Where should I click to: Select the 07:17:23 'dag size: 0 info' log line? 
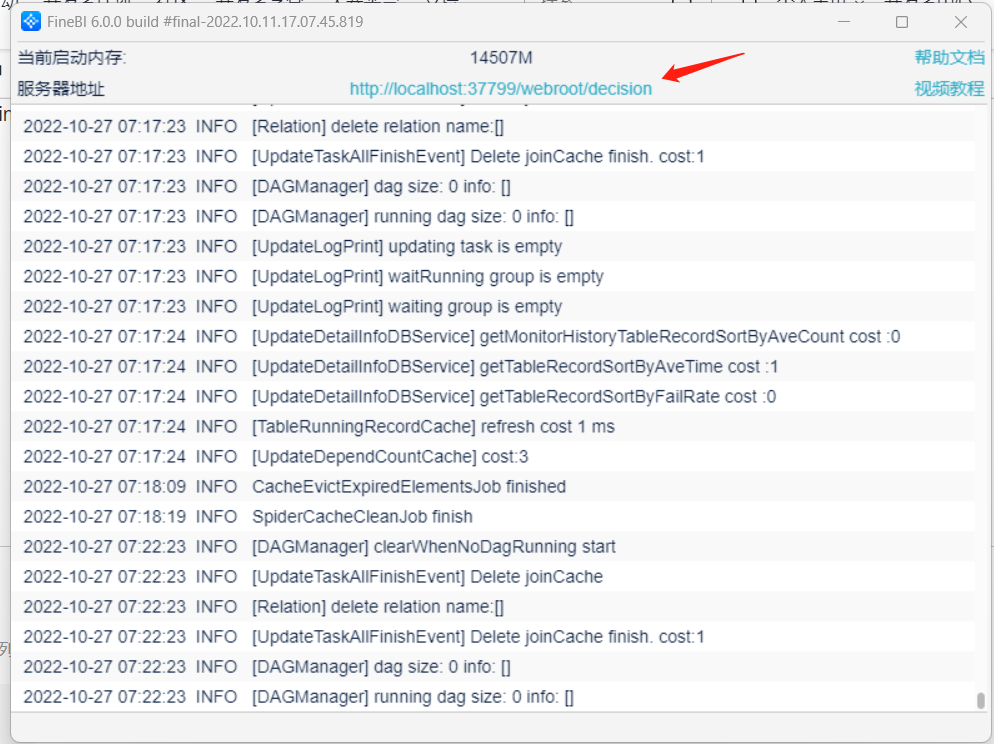point(493,187)
